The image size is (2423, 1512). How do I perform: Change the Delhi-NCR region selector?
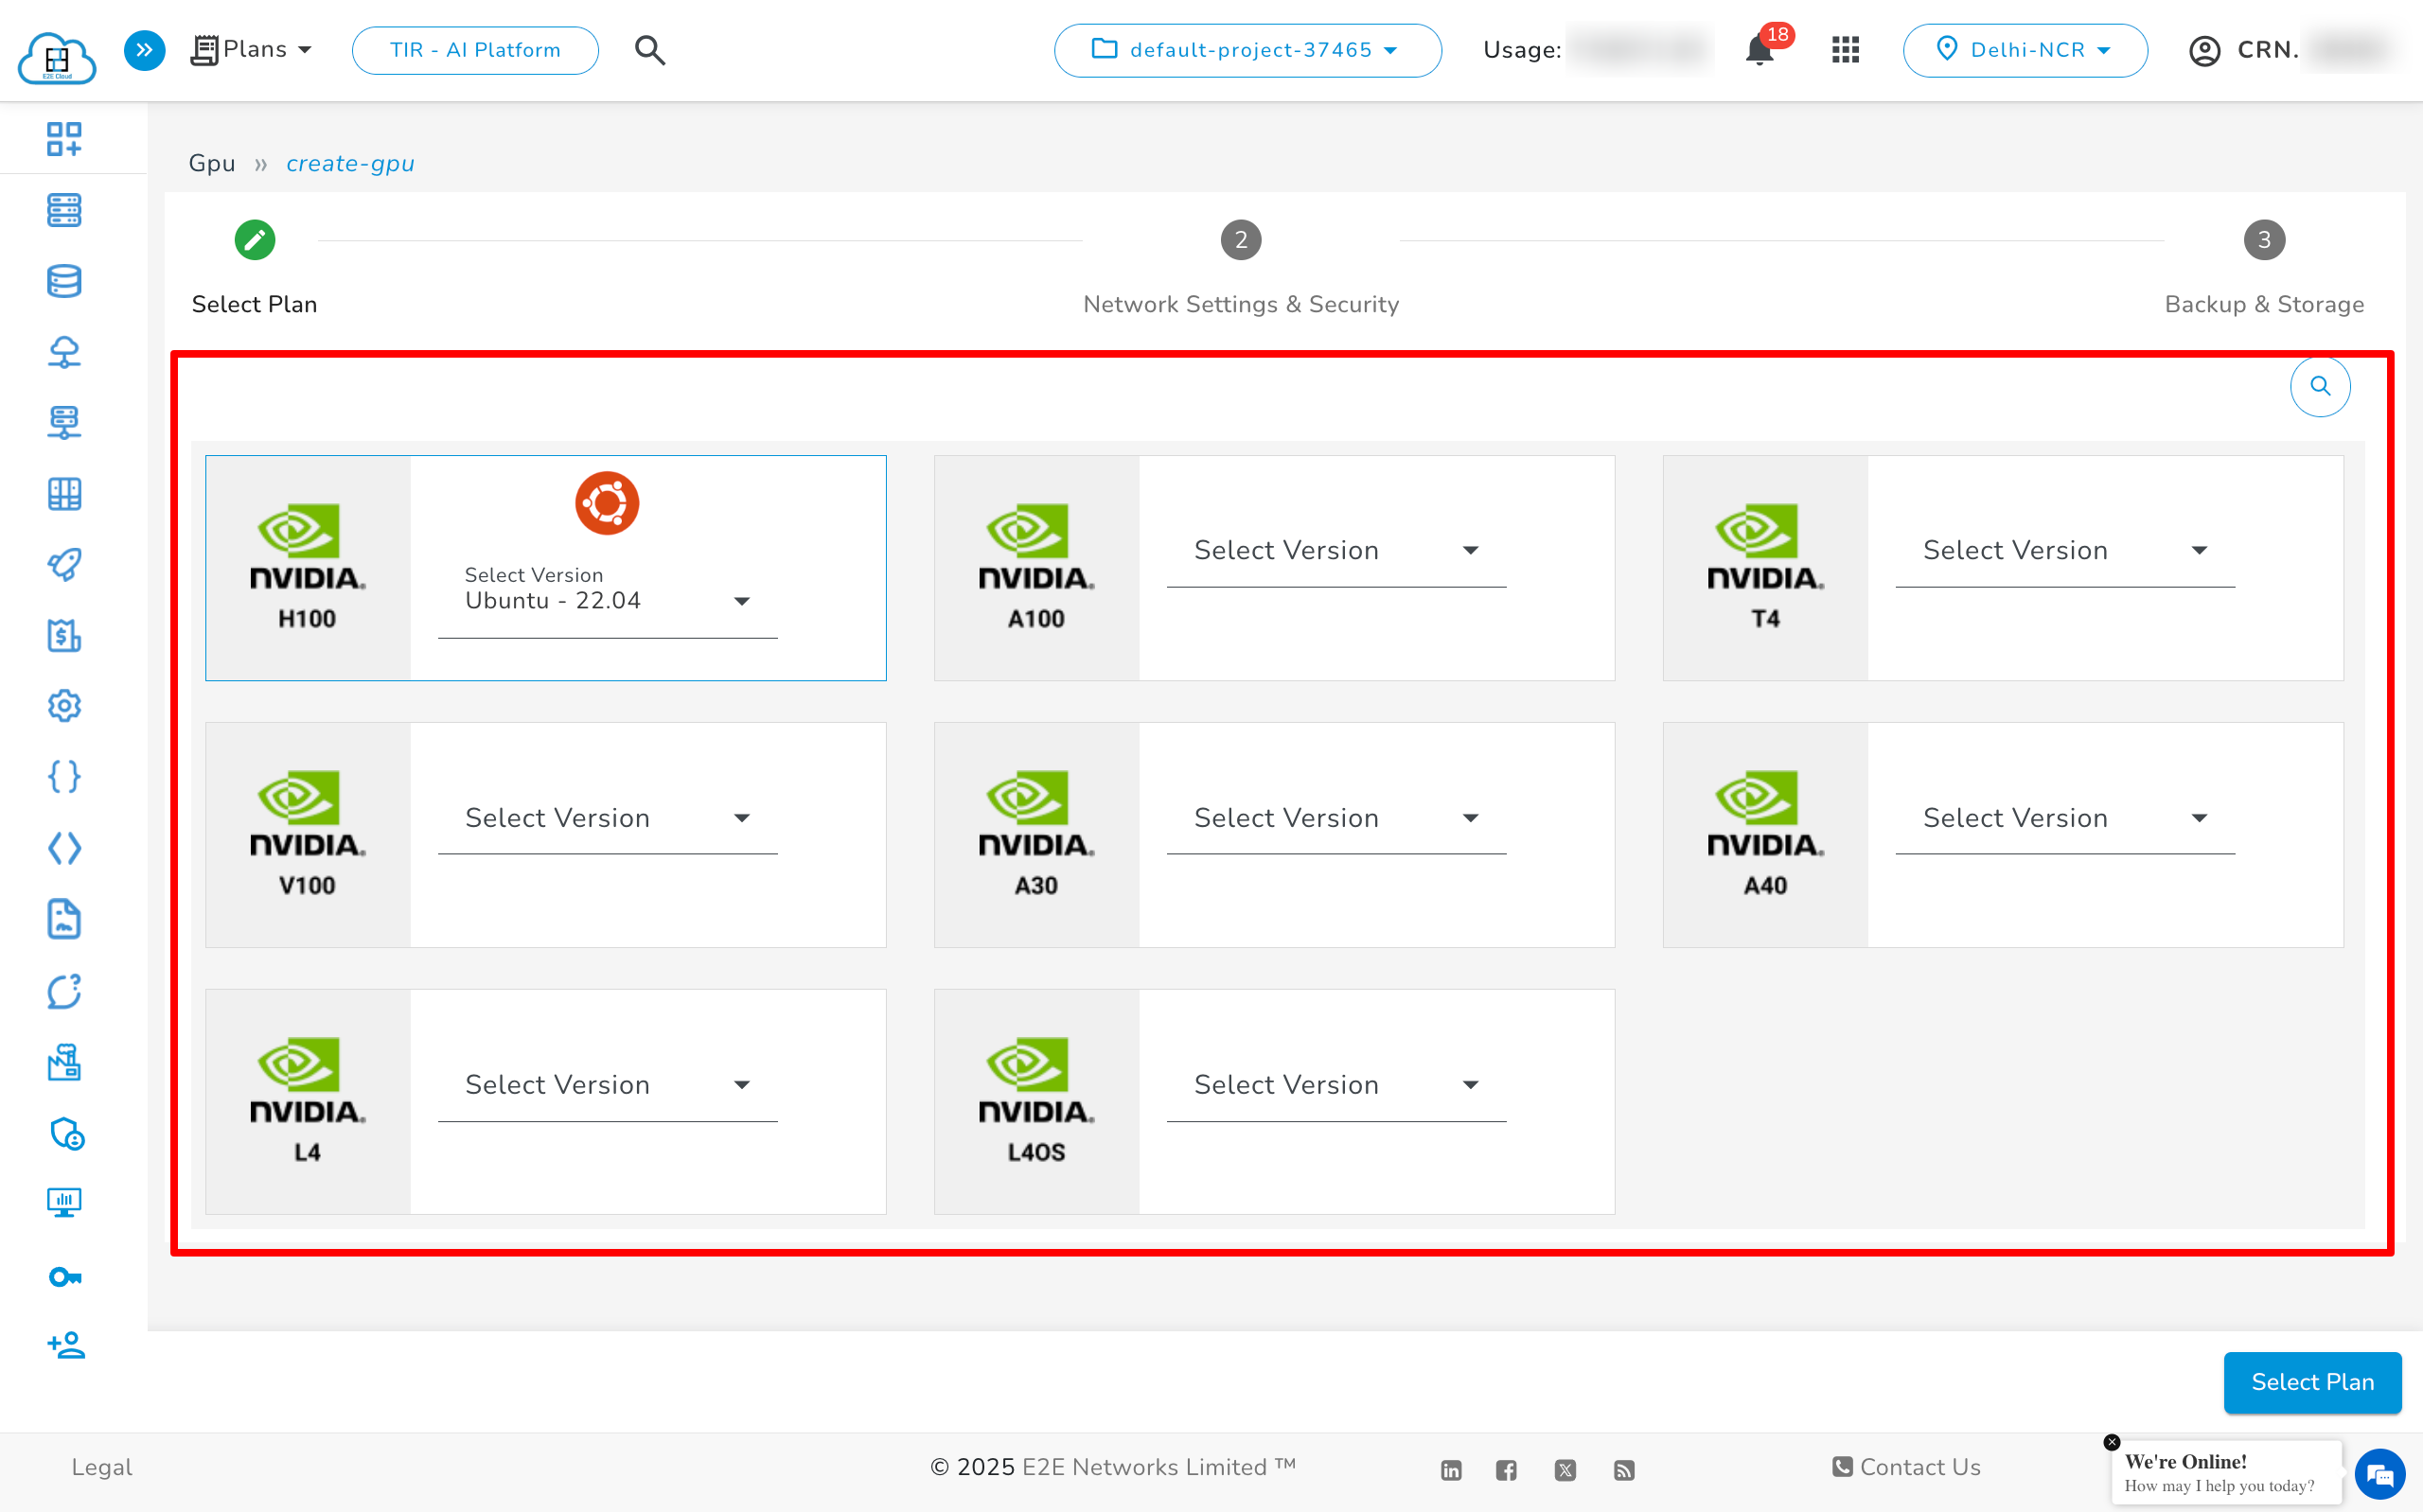pos(2025,50)
